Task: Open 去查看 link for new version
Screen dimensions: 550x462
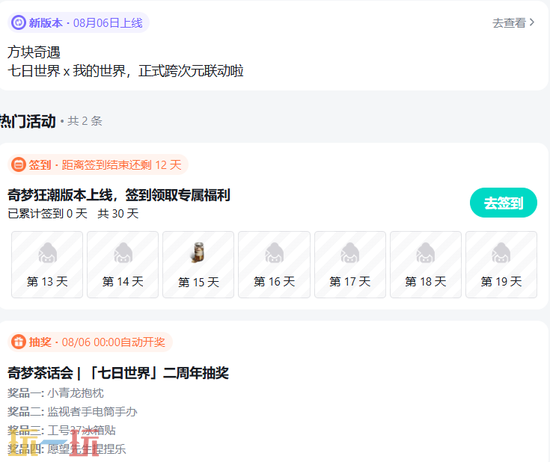Action: click(509, 23)
